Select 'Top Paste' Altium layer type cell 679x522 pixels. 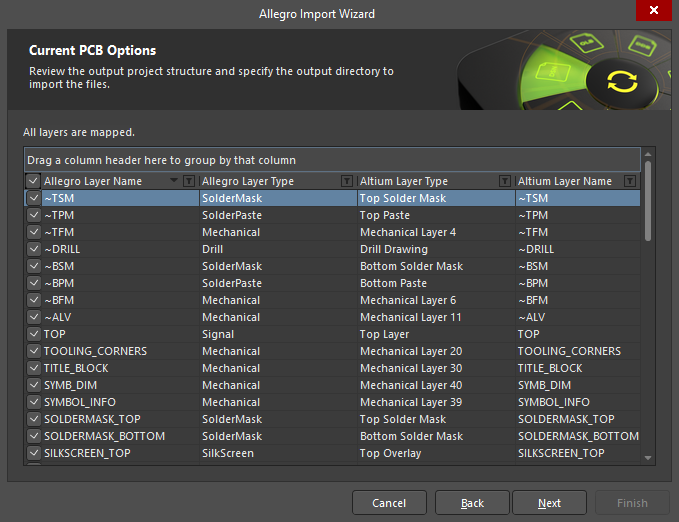tap(436, 215)
